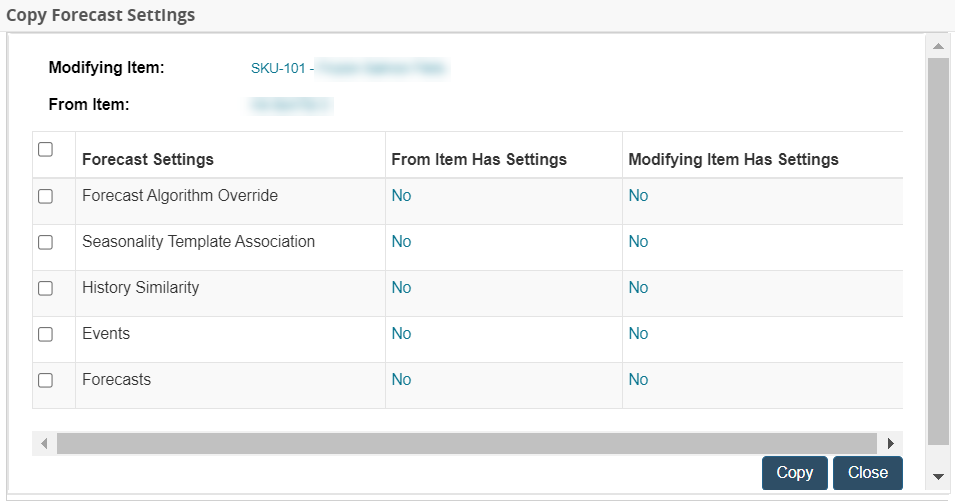Select the History Similarity checkbox
The image size is (955, 502).
[45, 289]
